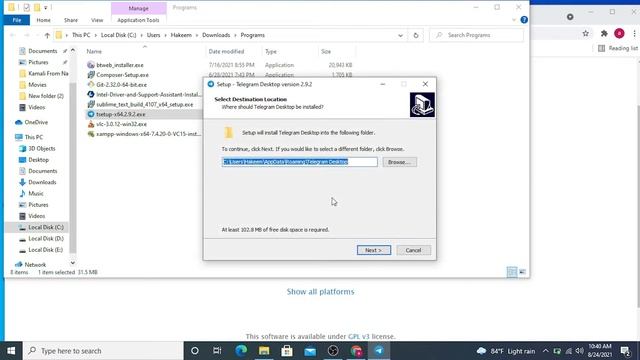Switch to large icons view in status bar

coord(522,272)
